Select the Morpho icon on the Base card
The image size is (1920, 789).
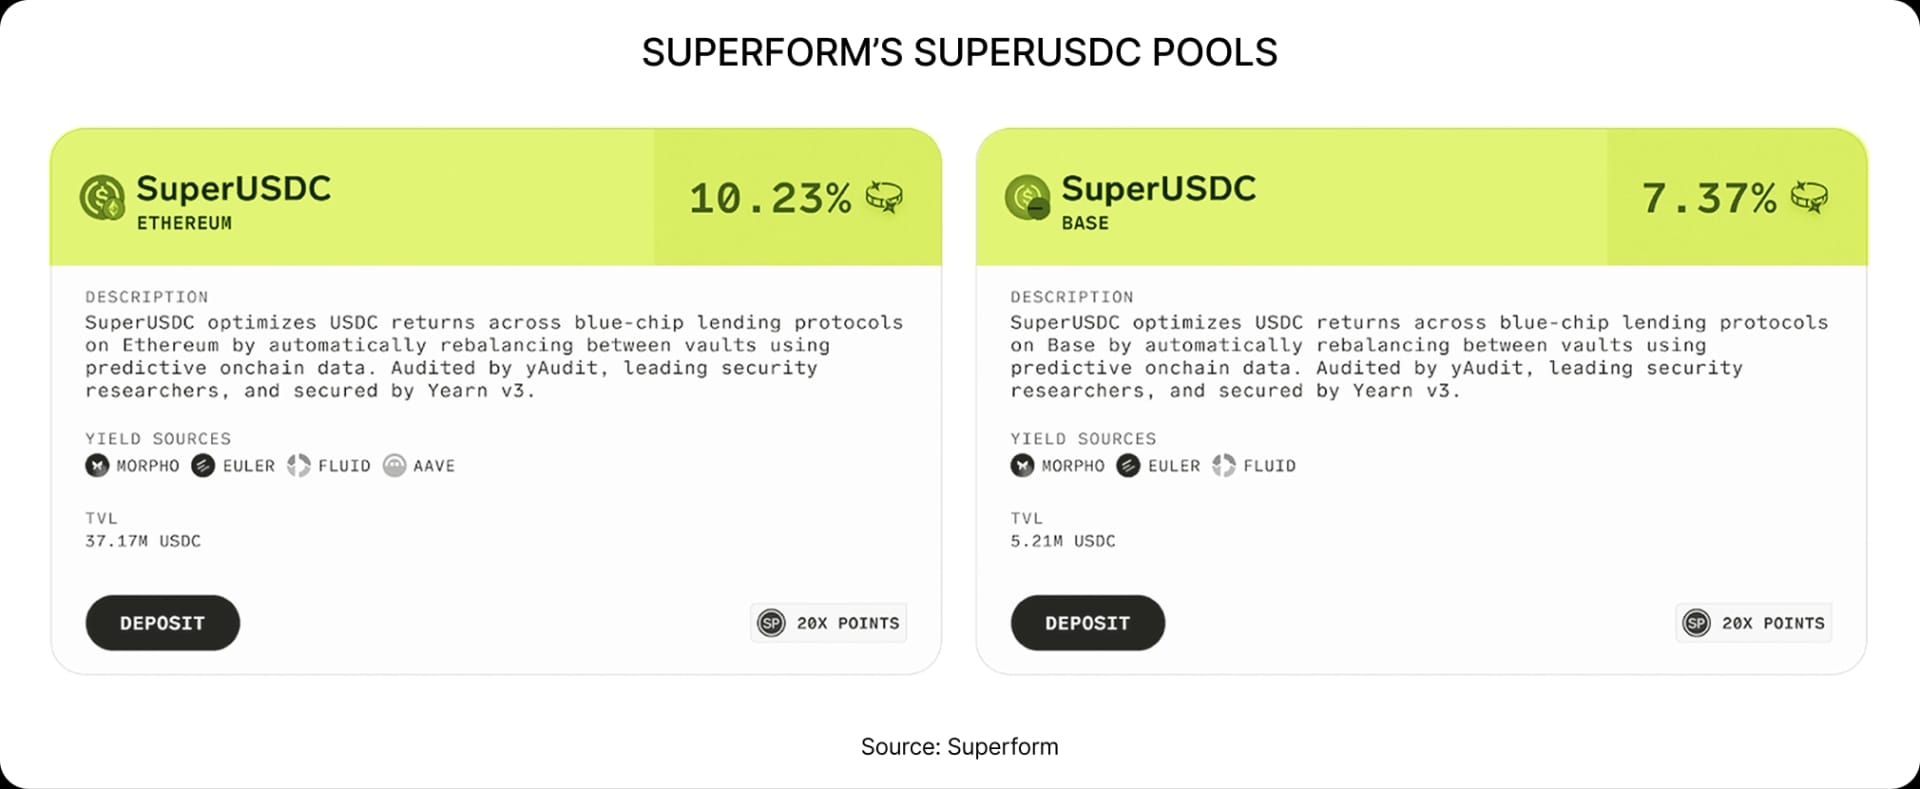[x=1021, y=465]
